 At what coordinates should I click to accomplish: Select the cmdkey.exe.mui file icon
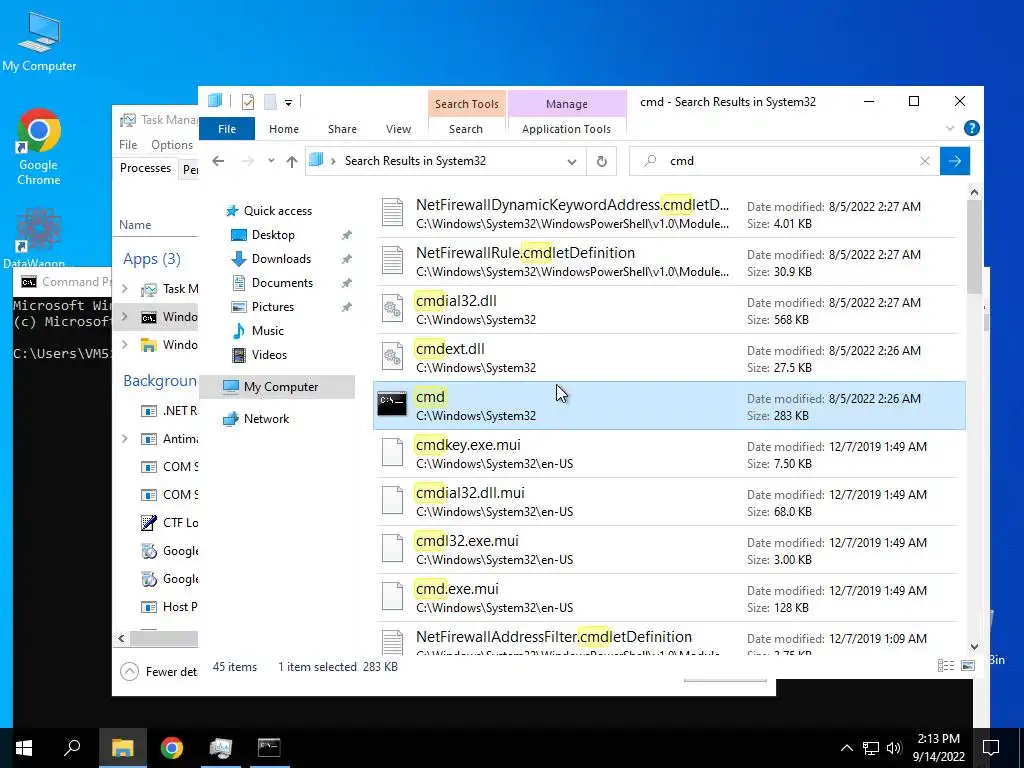tap(392, 452)
